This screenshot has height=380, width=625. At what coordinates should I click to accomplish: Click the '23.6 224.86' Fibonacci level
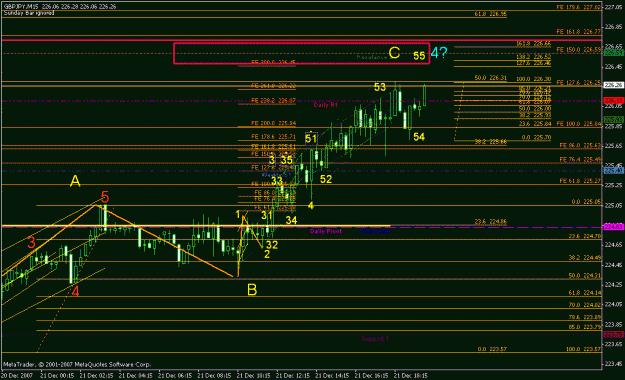click(491, 222)
